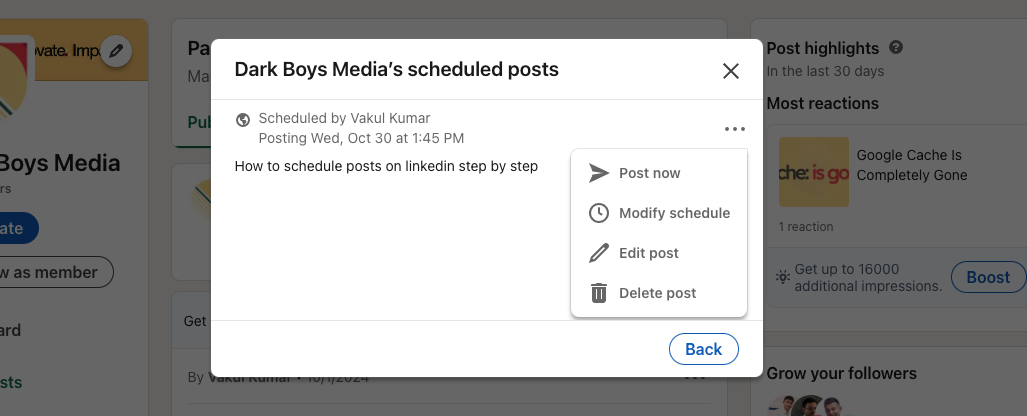Choose Delete post option
Viewport: 1027px width, 416px height.
[x=659, y=293]
